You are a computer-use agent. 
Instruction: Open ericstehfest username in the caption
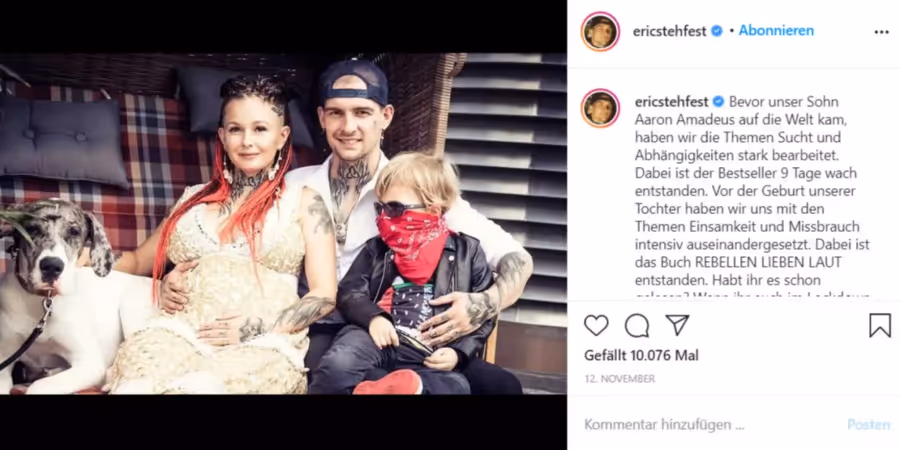tap(672, 102)
